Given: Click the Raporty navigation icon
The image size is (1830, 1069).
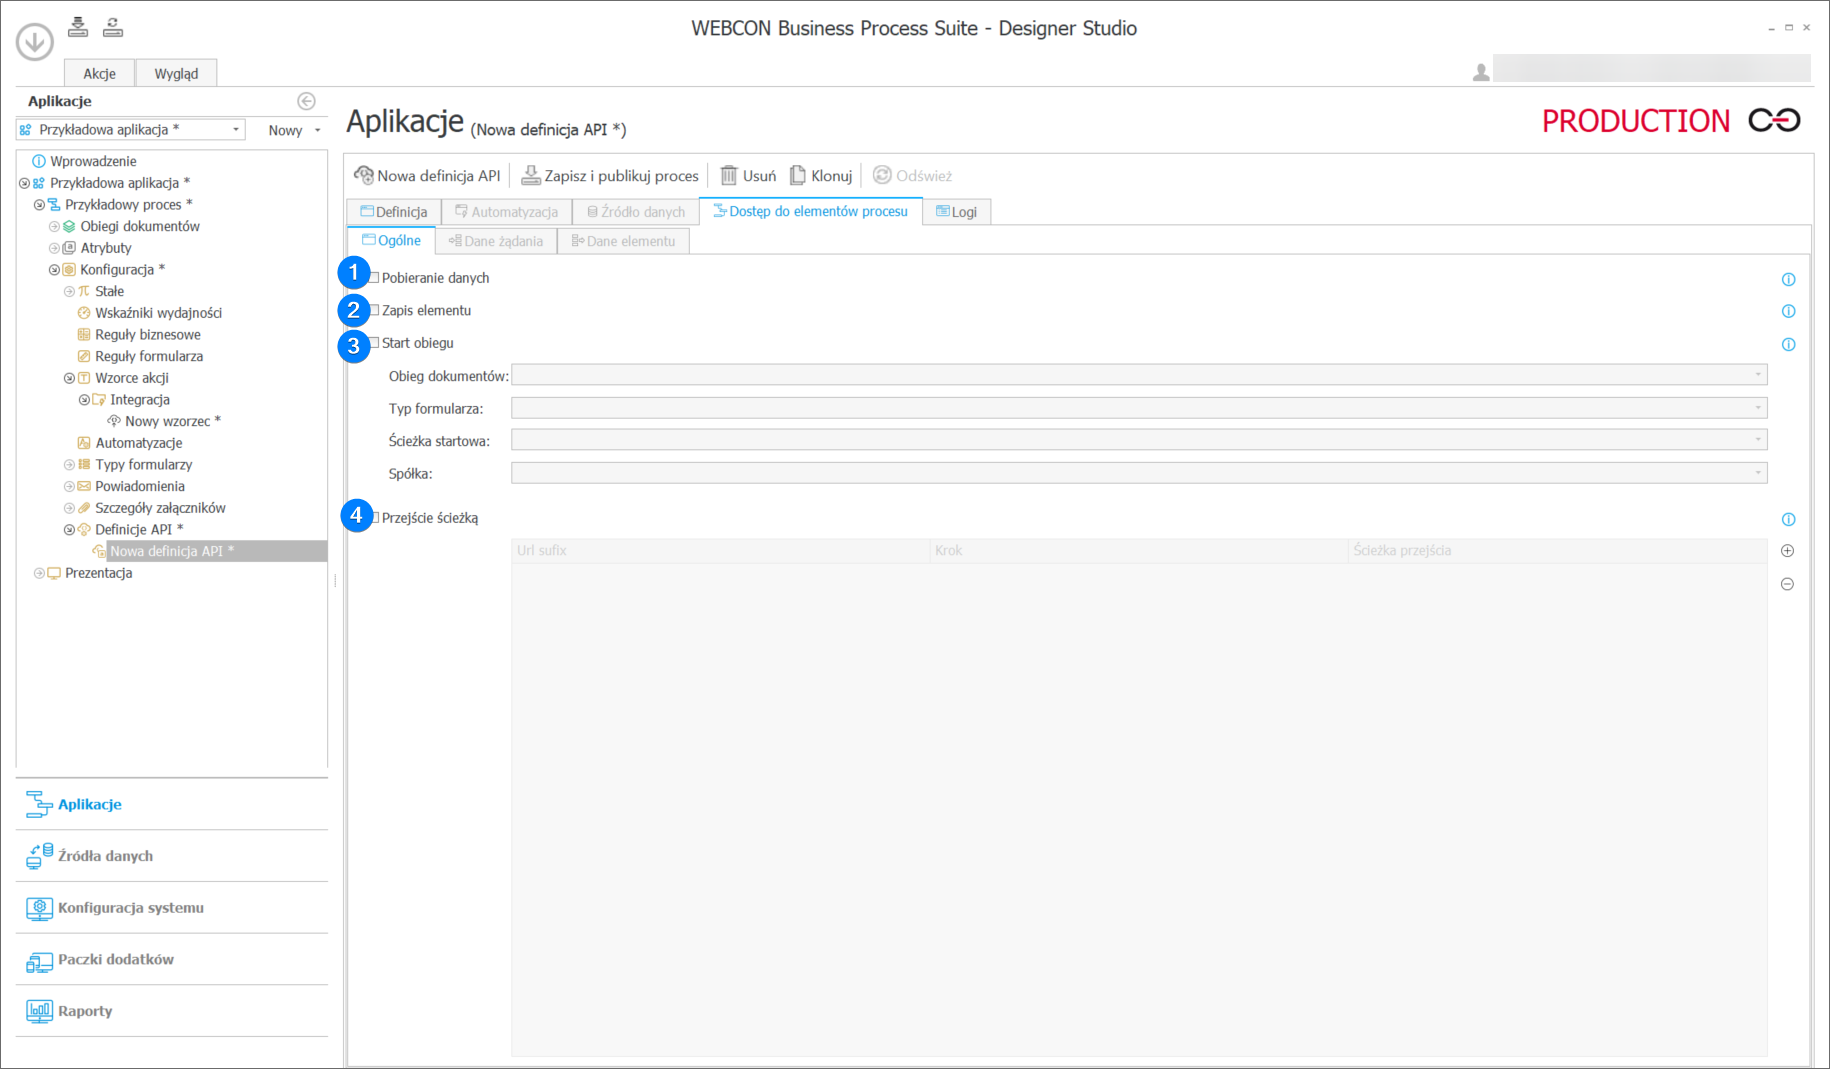Looking at the screenshot, I should pyautogui.click(x=39, y=1011).
